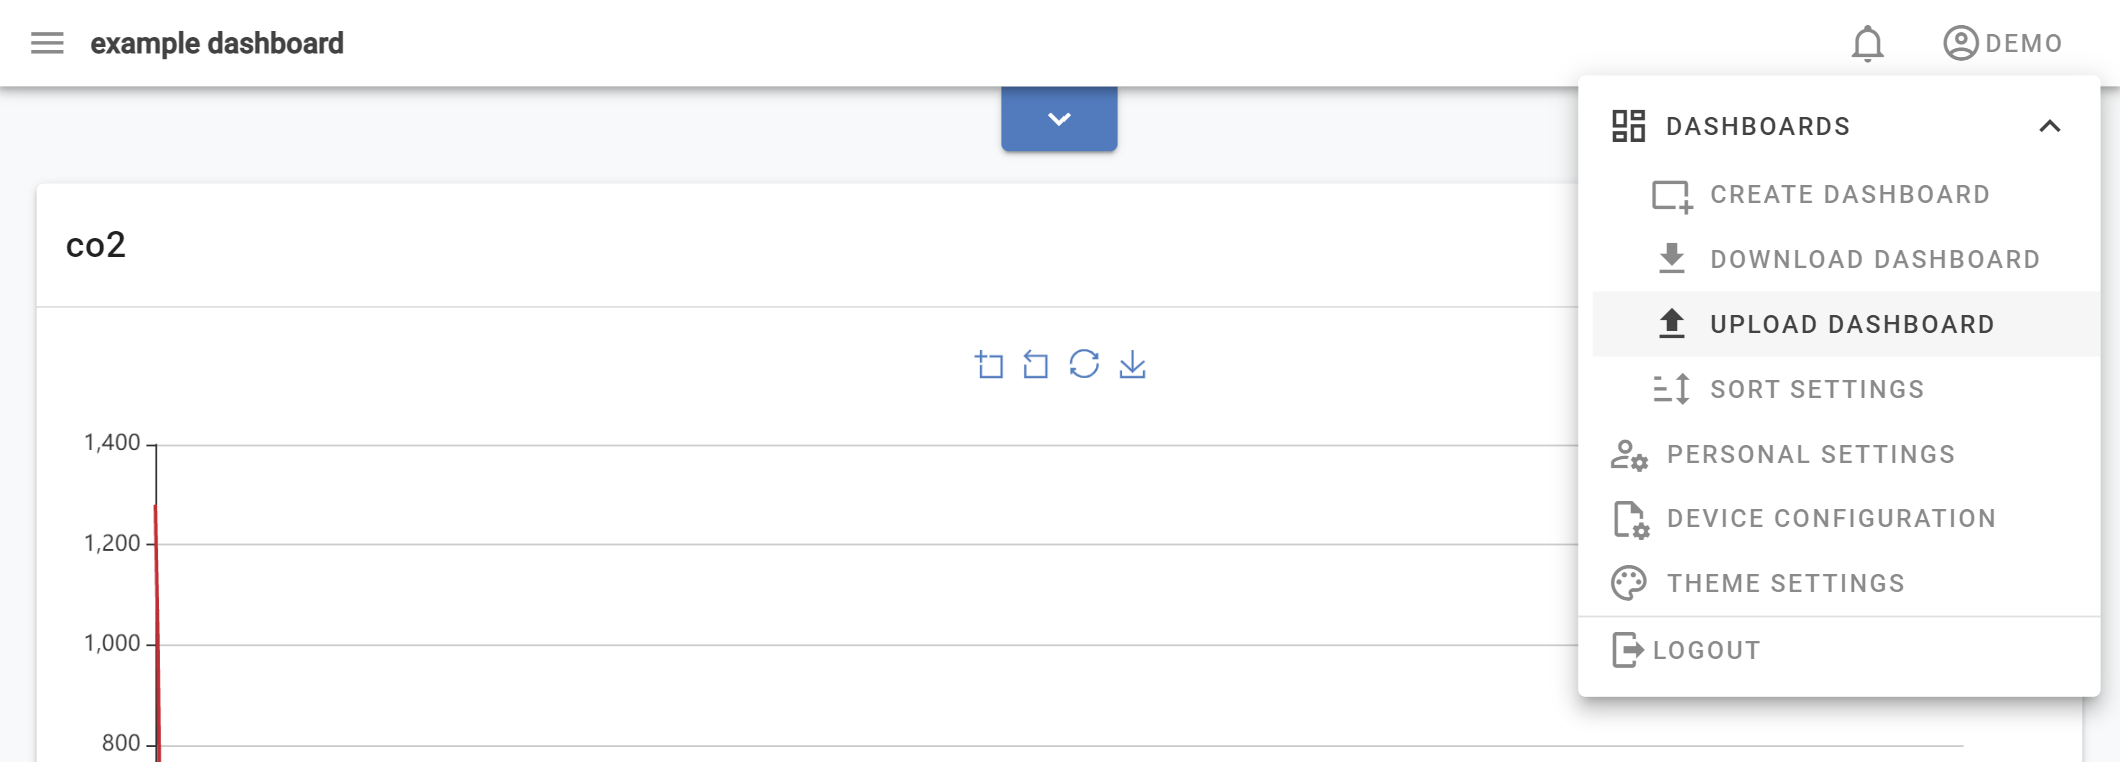Image resolution: width=2120 pixels, height=762 pixels.
Task: Collapse the Dashboards section with its chevron
Action: [x=2051, y=126]
